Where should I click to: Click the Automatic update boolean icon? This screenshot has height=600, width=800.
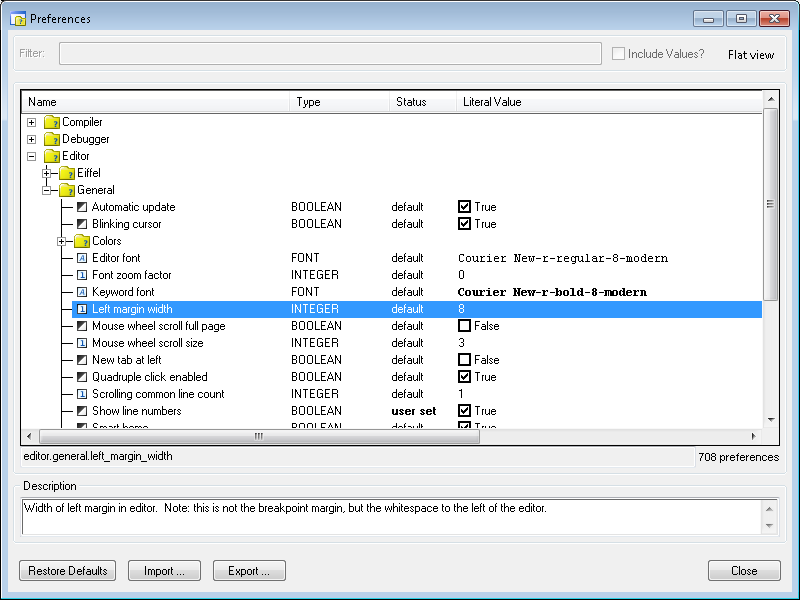(x=82, y=207)
